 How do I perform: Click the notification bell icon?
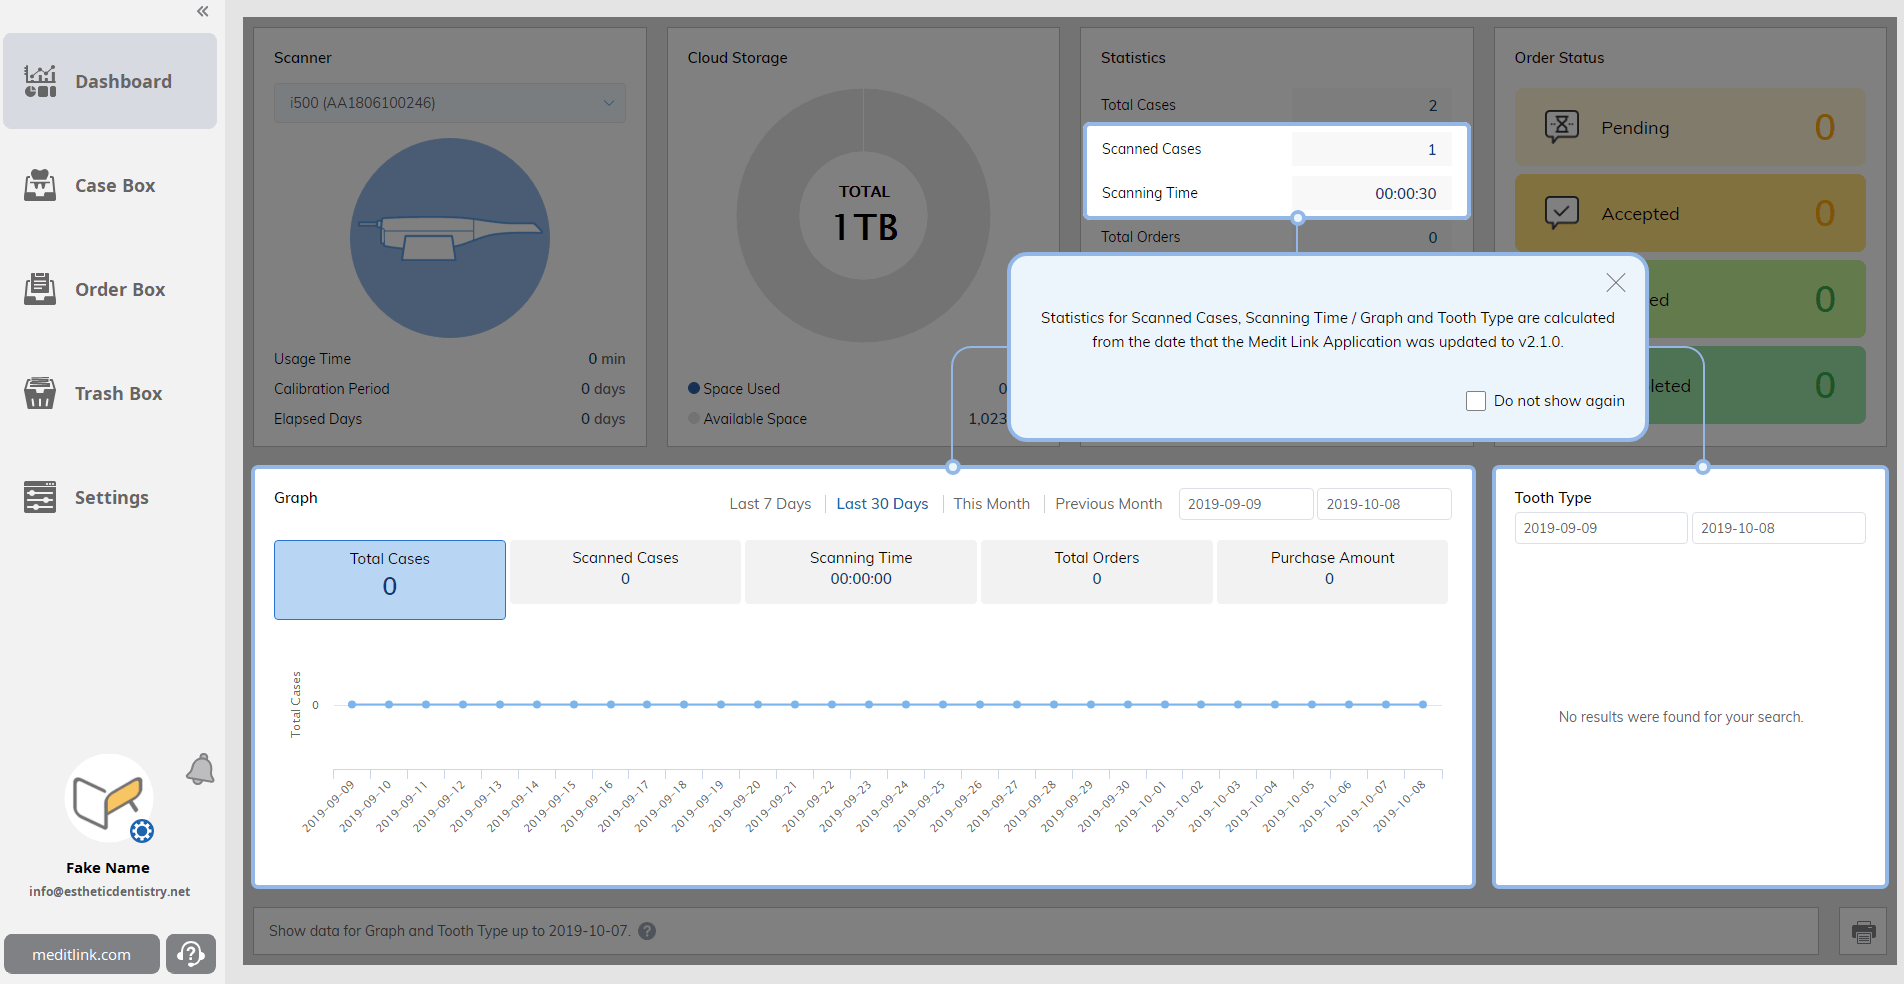tap(200, 769)
